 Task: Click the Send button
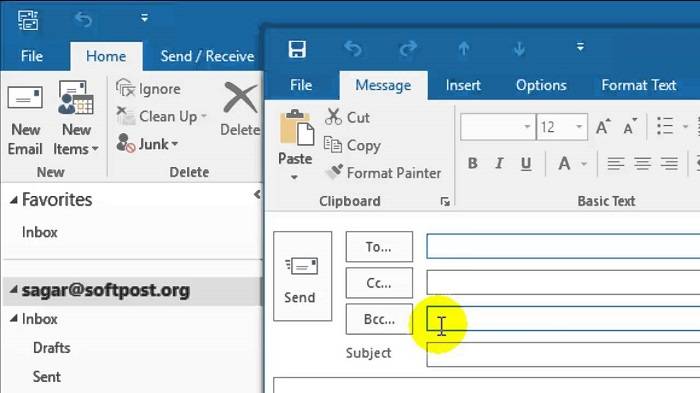pyautogui.click(x=302, y=276)
